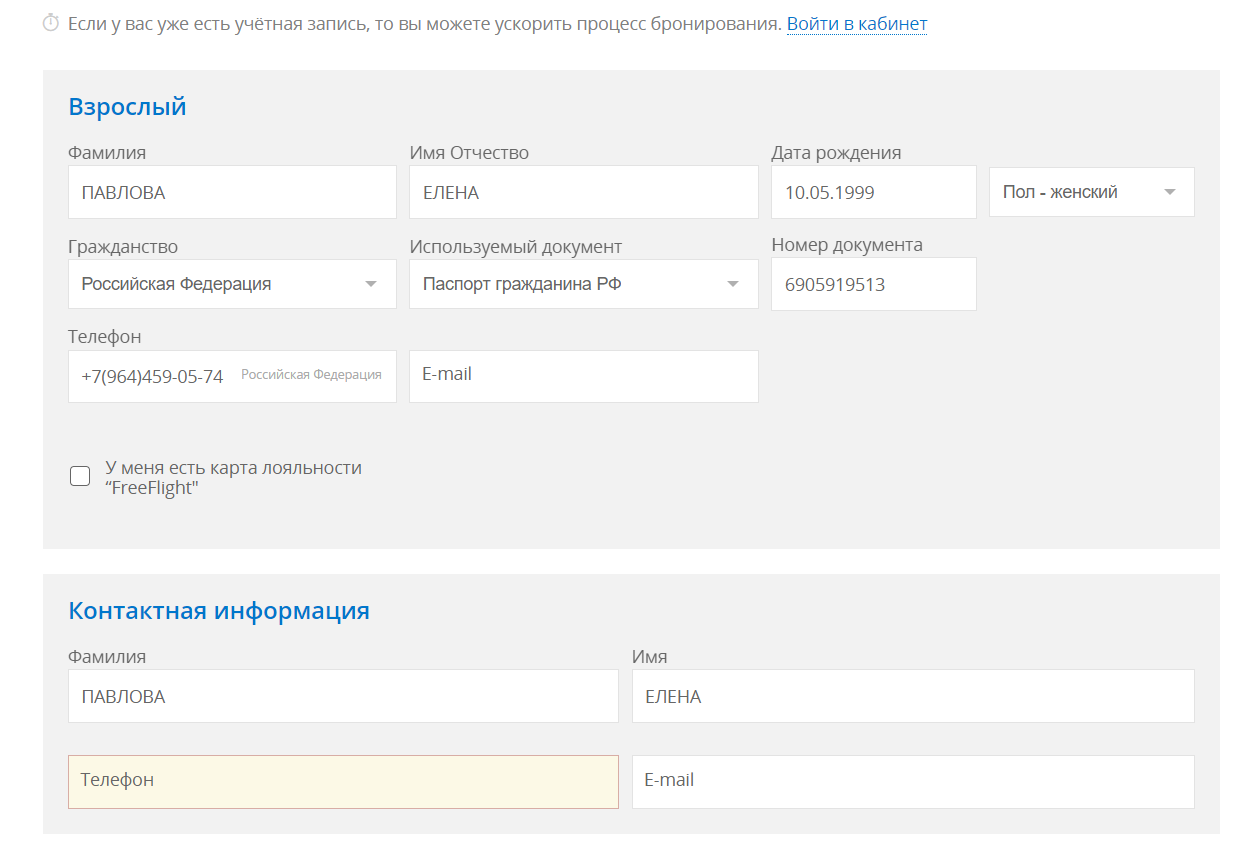The image size is (1247, 853).
Task: Open the Войти в кабинет link
Action: click(856, 24)
